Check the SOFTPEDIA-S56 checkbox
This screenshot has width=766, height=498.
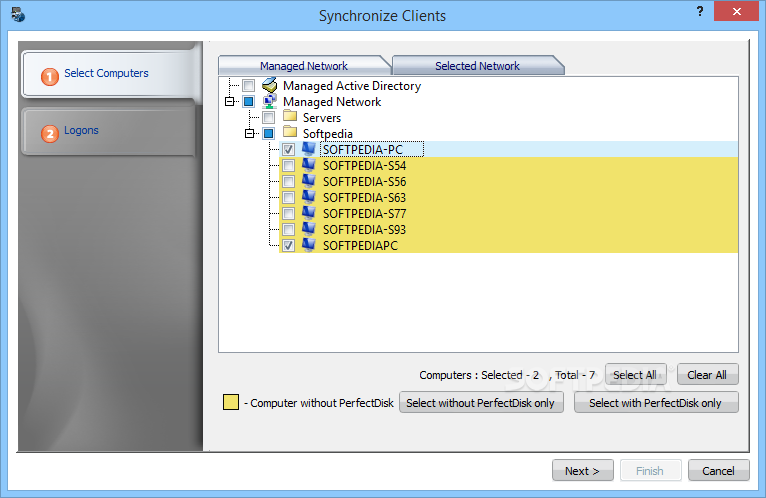288,182
